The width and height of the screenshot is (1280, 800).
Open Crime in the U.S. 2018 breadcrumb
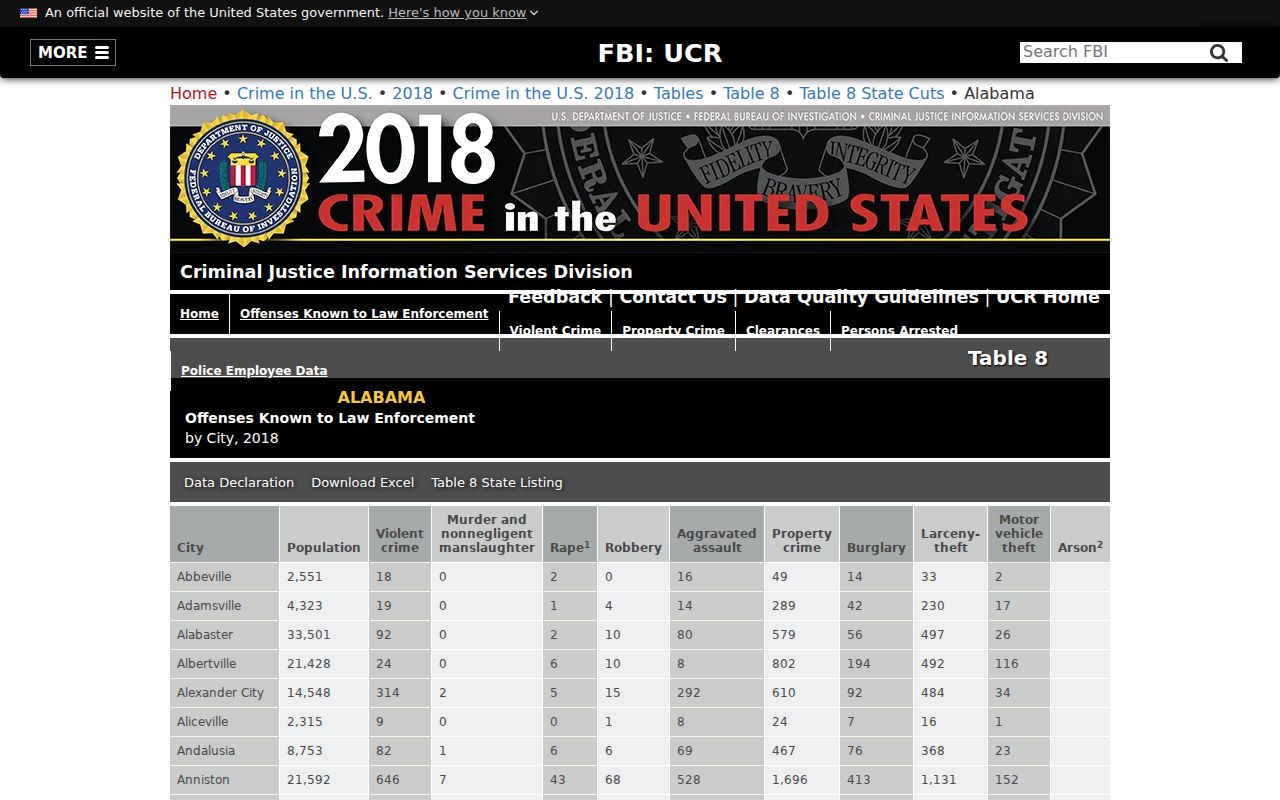pos(543,93)
